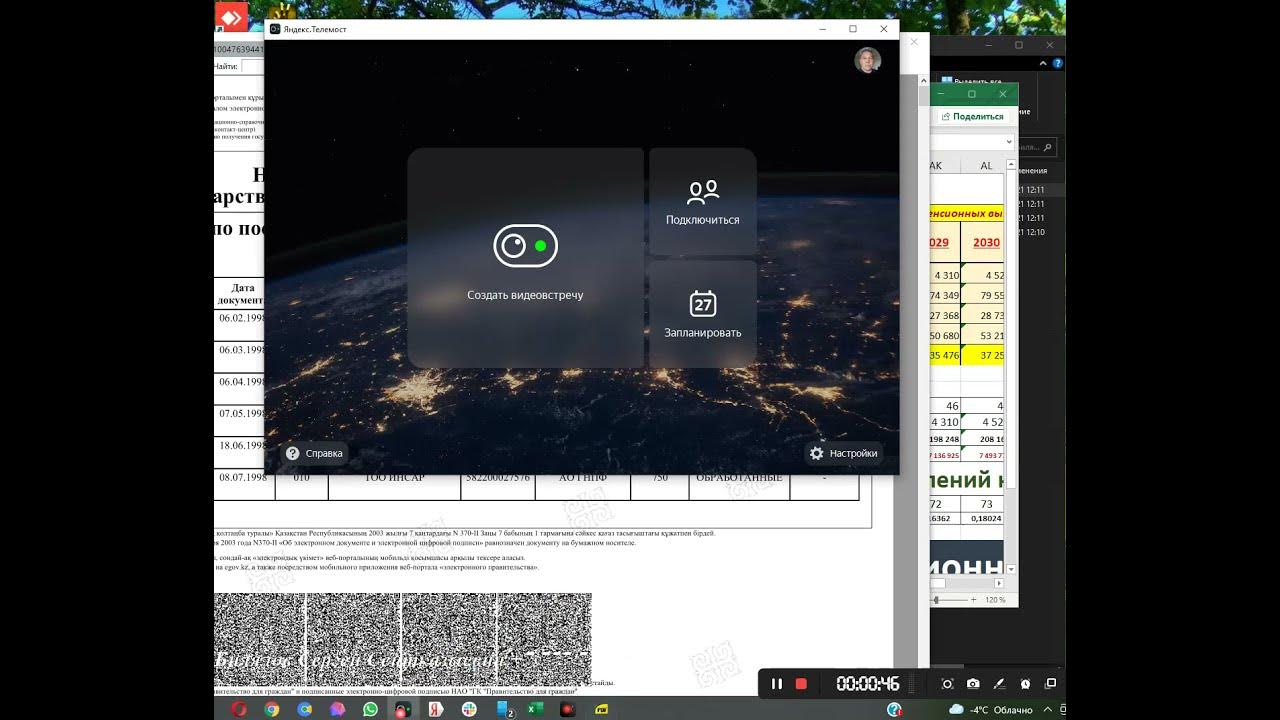This screenshot has height=720, width=1280.
Task: Click Excel vertical scrollbar up arrow
Action: (x=1010, y=165)
